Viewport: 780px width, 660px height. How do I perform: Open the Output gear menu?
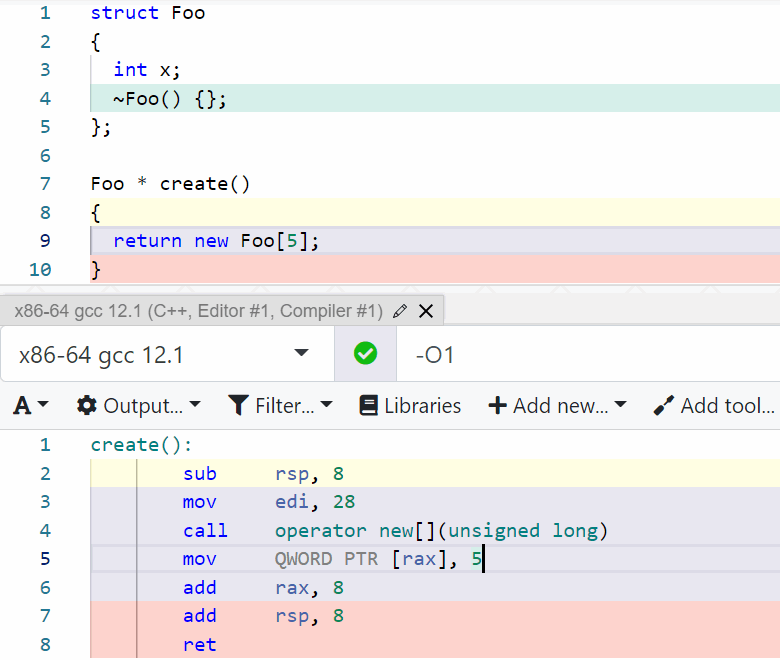(138, 405)
